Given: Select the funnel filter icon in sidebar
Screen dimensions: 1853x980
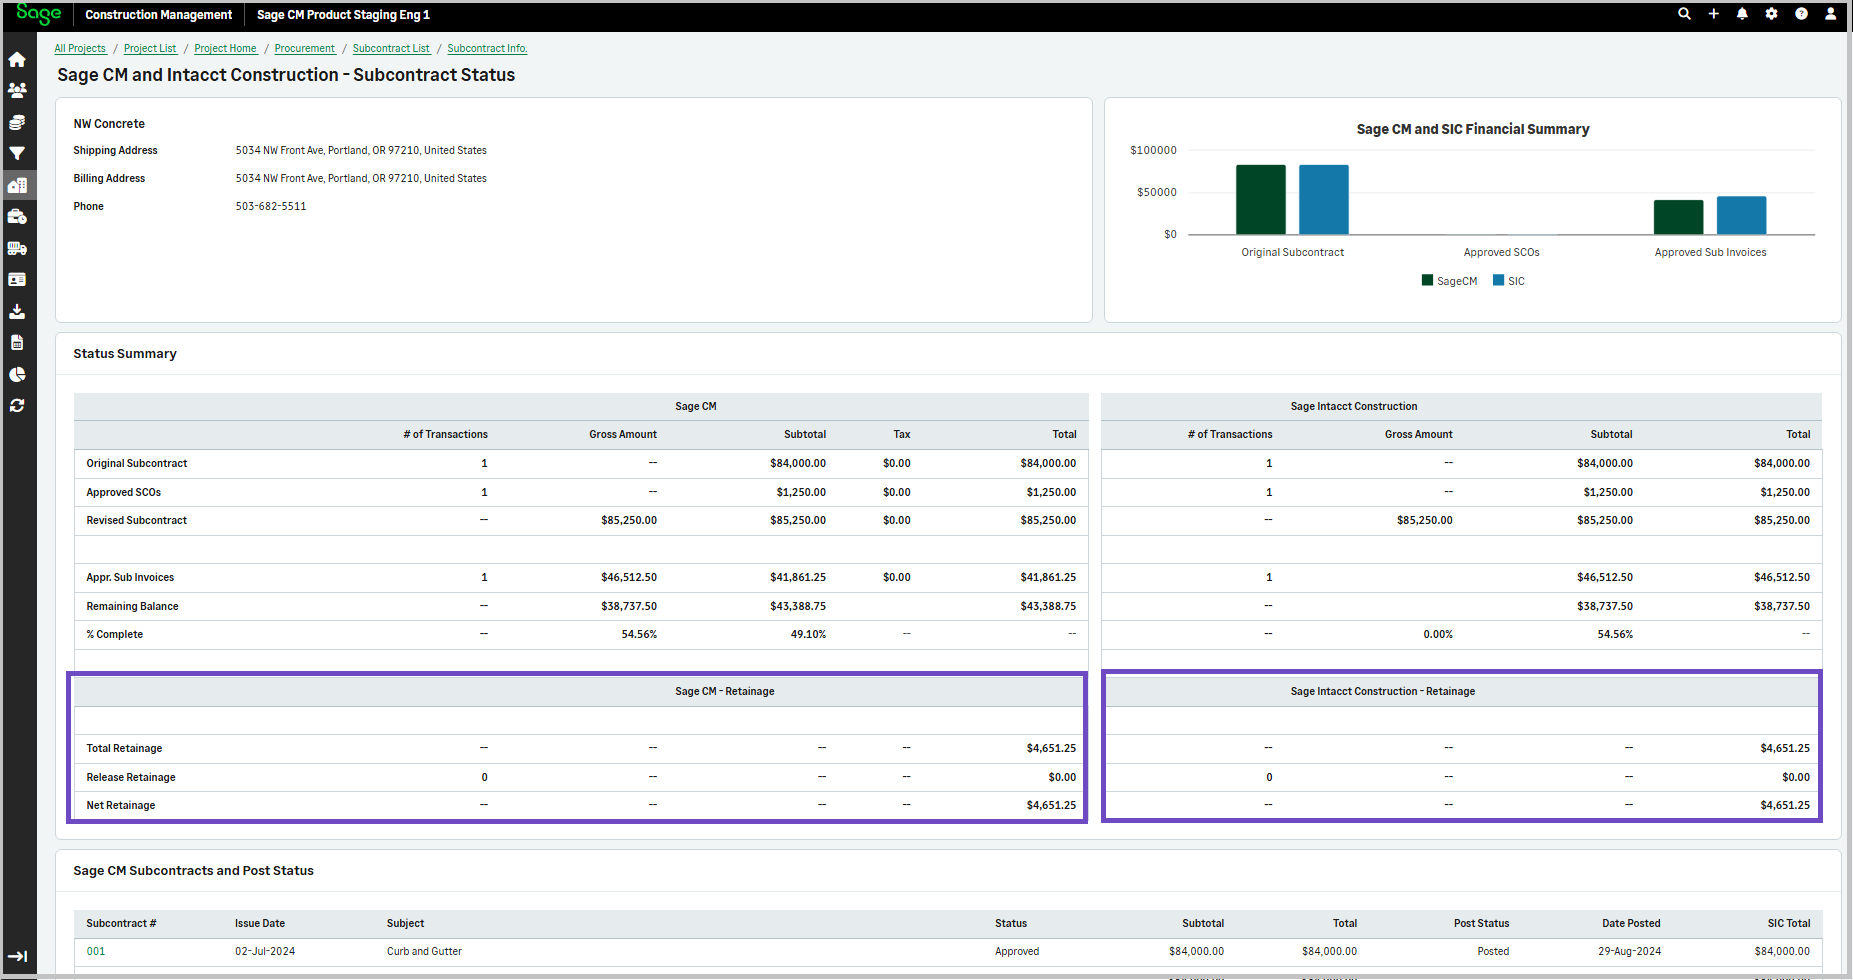Looking at the screenshot, I should (17, 154).
